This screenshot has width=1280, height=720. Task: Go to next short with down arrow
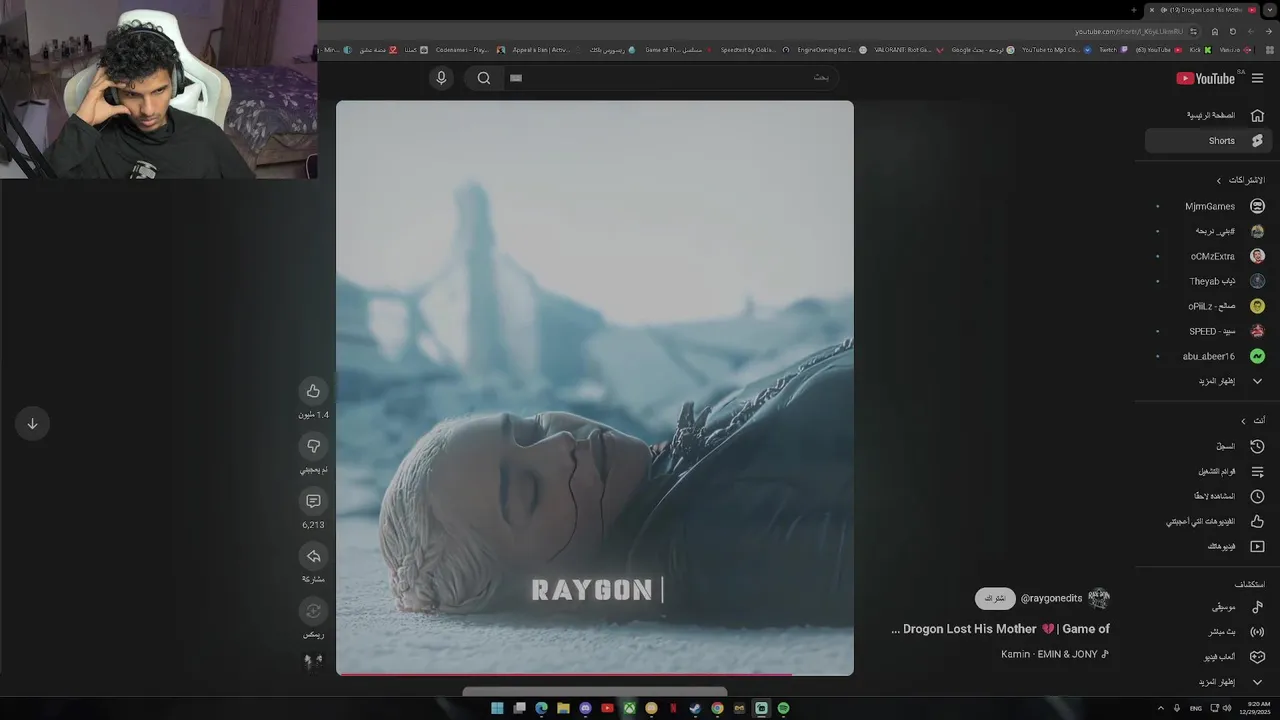click(x=32, y=424)
